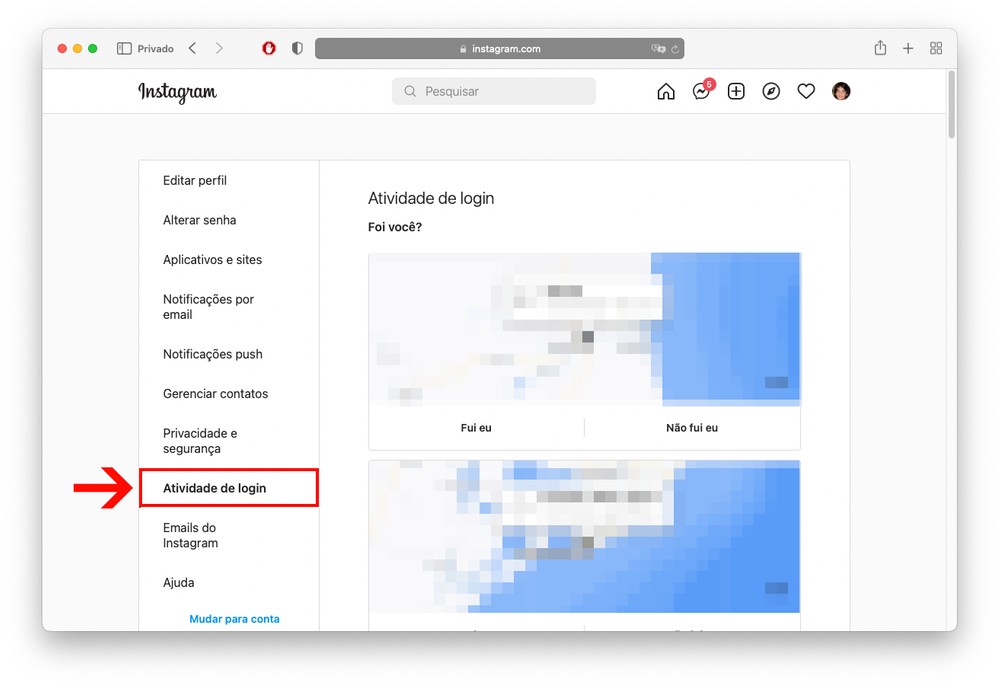Show Safari tab overview grid icon
The image size is (1000, 688).
coord(936,48)
